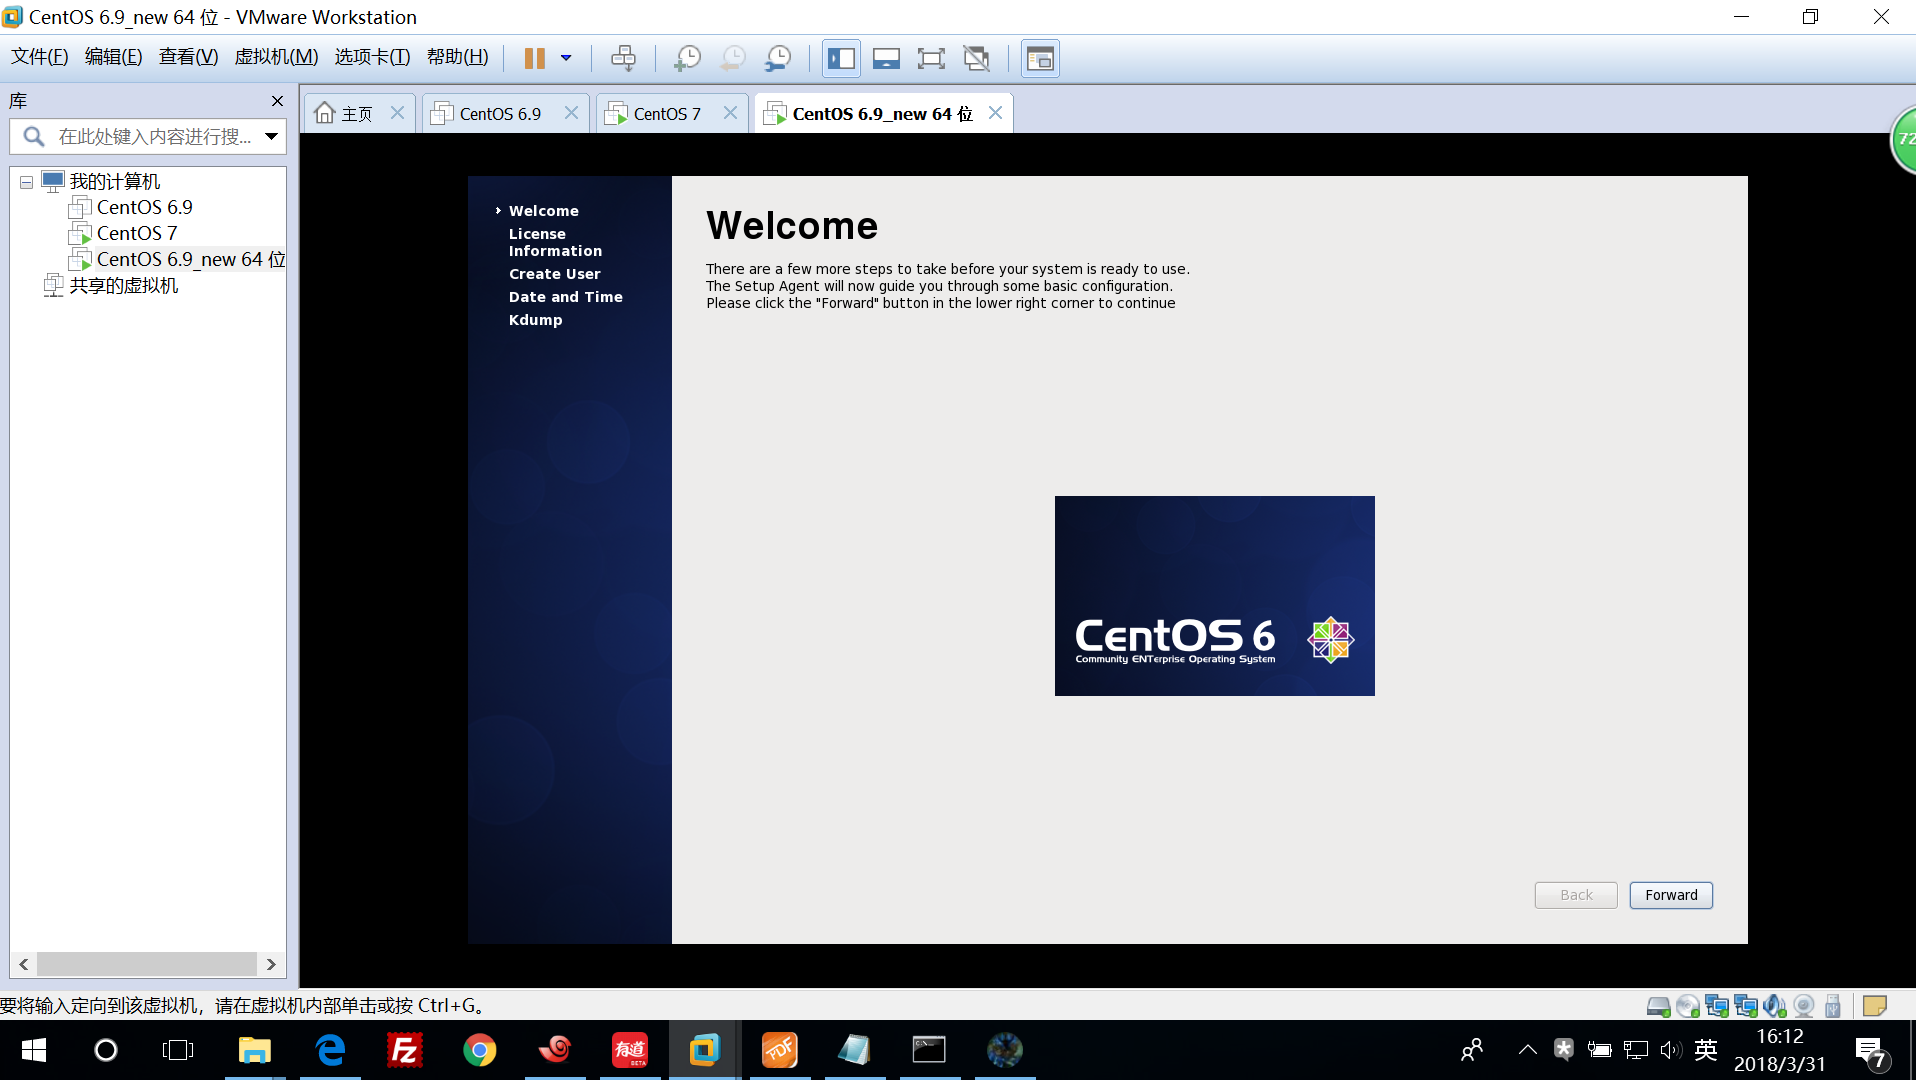Image resolution: width=1916 pixels, height=1080 pixels.
Task: Open the power options dropdown arrow
Action: (x=566, y=58)
